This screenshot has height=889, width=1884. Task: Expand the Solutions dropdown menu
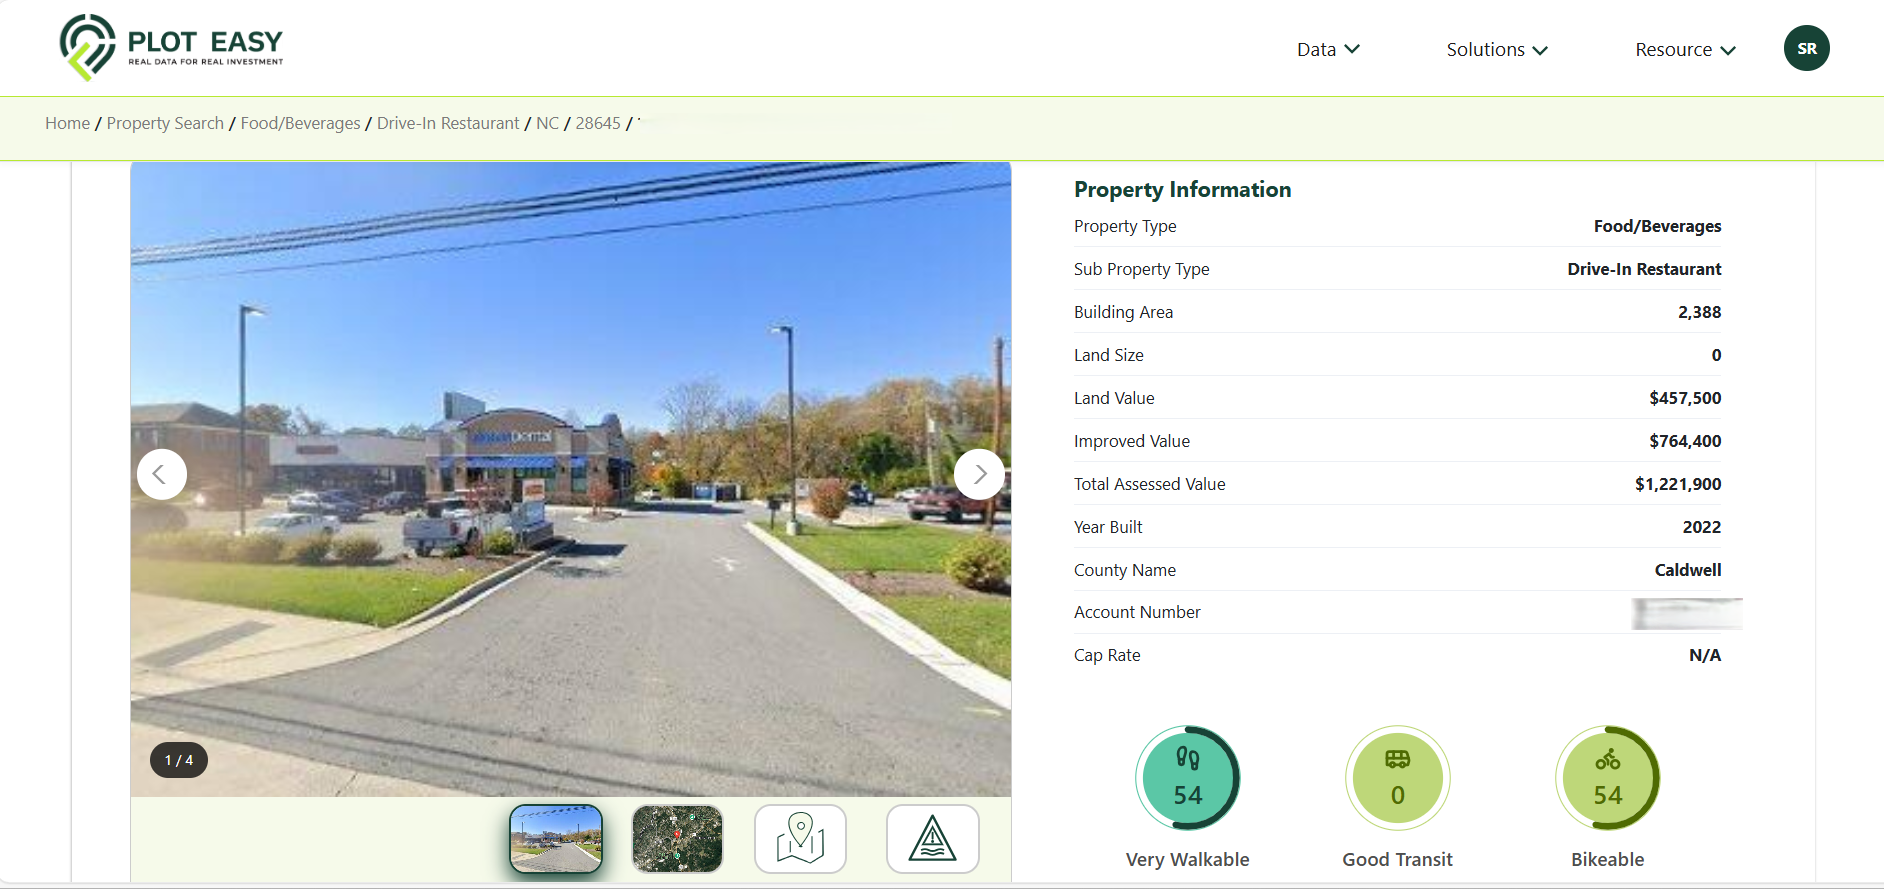click(x=1497, y=49)
